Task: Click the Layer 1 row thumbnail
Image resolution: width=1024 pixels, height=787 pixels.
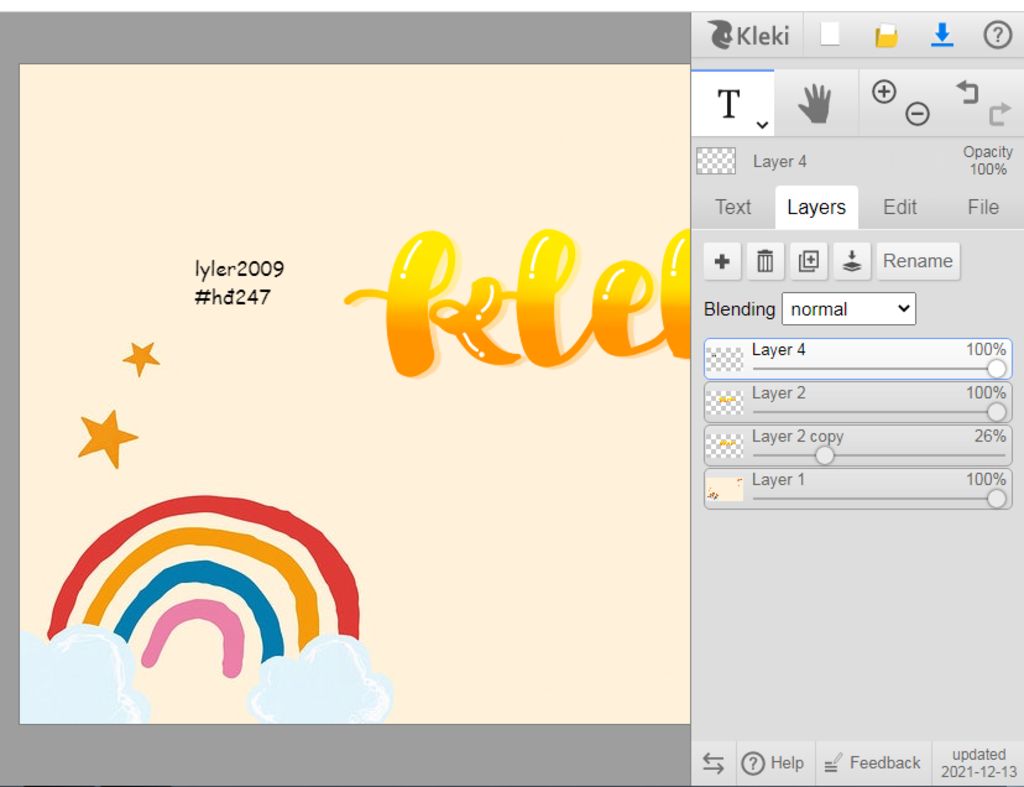Action: tap(725, 489)
